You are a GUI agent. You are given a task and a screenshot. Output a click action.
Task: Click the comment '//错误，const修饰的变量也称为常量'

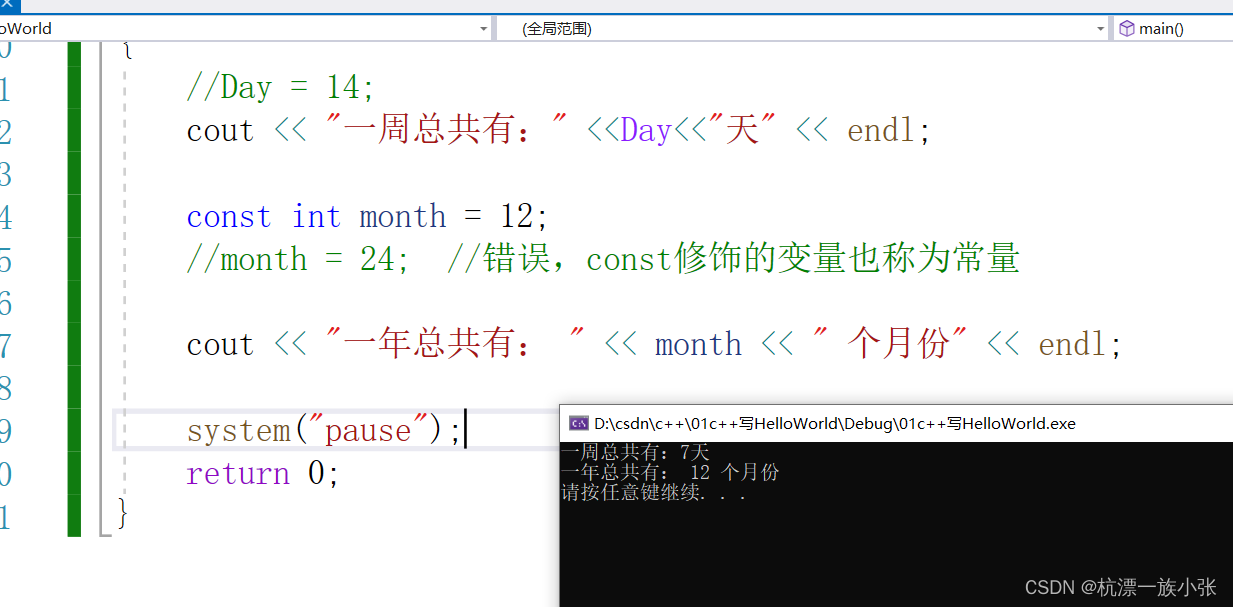tap(733, 260)
